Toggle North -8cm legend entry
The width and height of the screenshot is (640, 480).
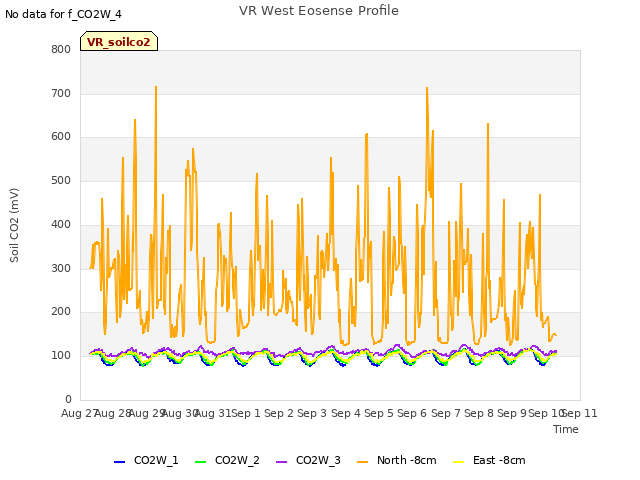397,460
